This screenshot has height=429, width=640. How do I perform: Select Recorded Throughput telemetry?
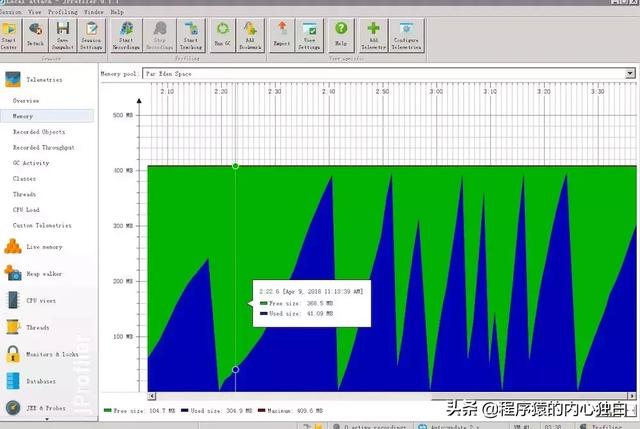pyautogui.click(x=44, y=147)
